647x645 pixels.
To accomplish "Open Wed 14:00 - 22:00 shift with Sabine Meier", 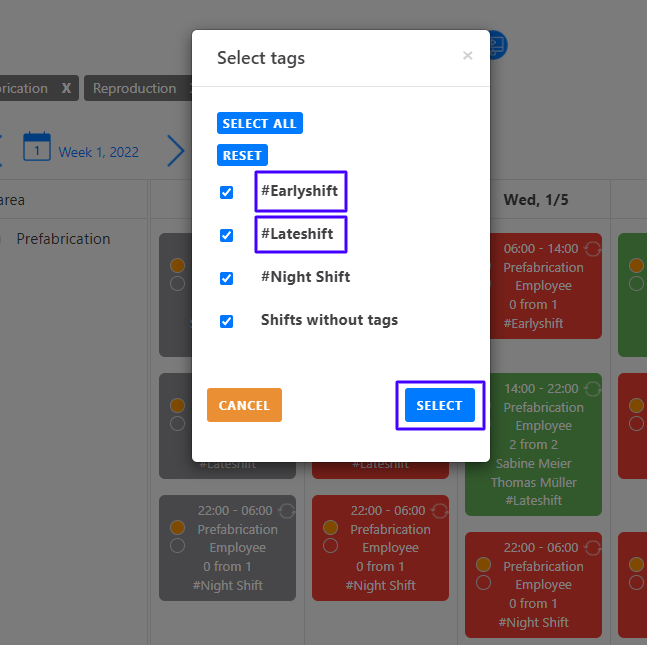I will (x=533, y=444).
